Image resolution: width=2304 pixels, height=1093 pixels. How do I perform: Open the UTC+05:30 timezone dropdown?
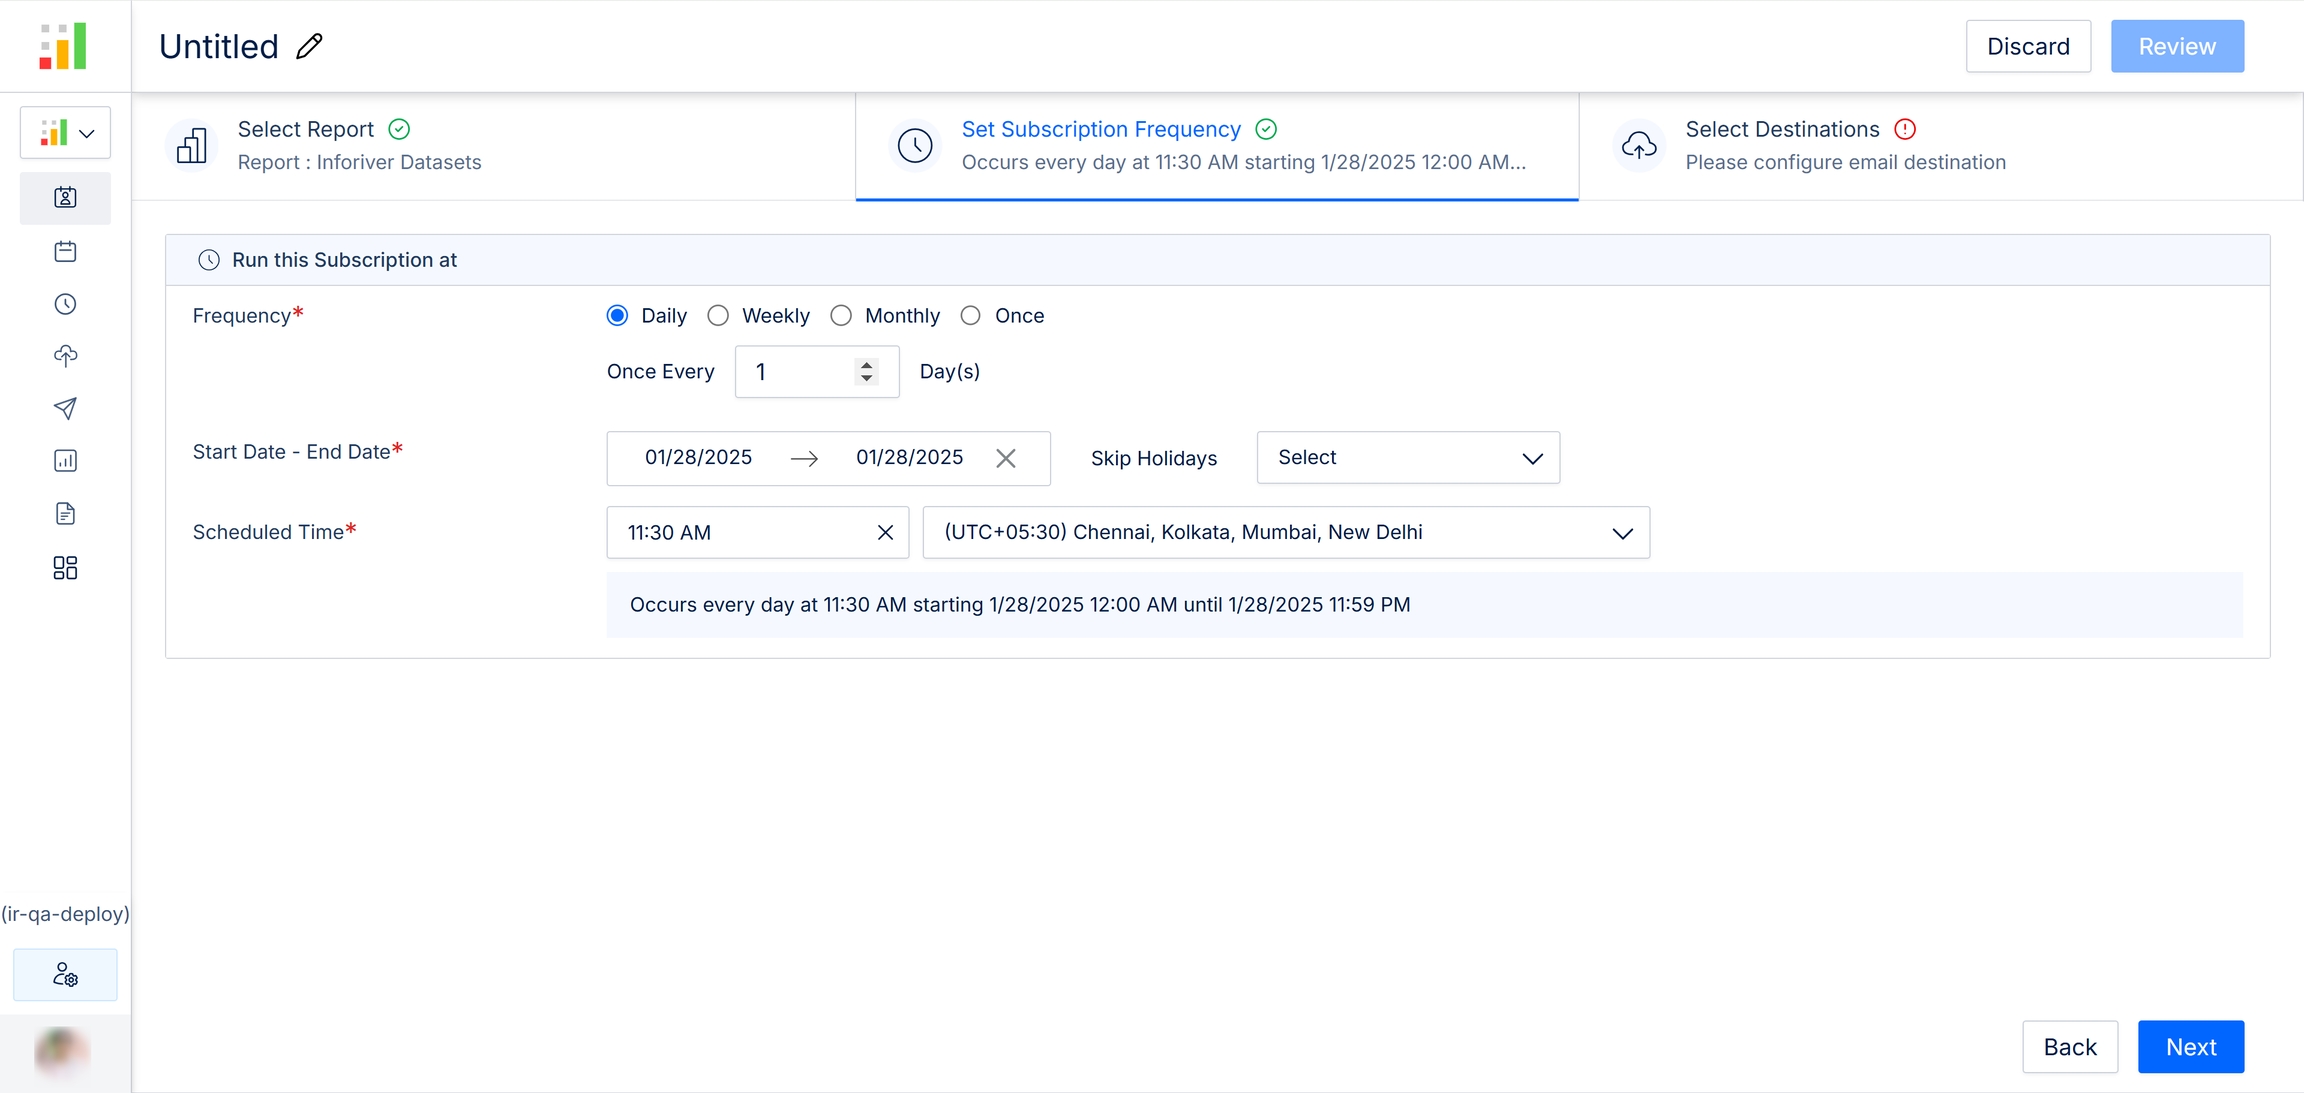[x=1285, y=533]
